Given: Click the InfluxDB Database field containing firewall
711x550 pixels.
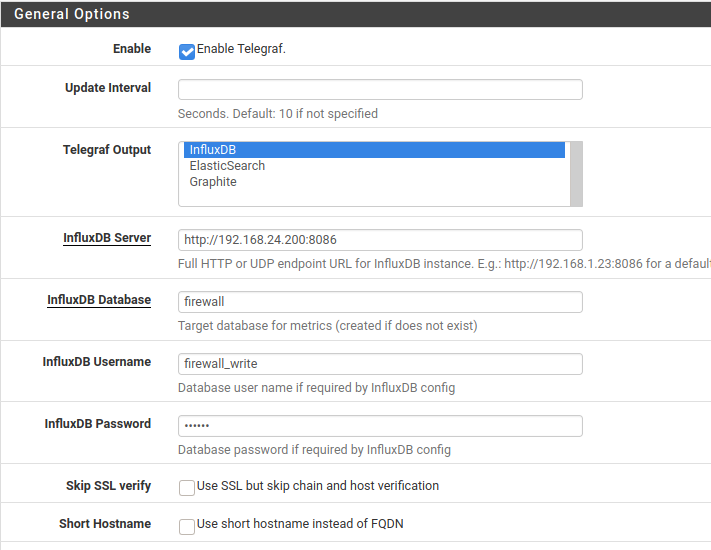Looking at the screenshot, I should [380, 302].
